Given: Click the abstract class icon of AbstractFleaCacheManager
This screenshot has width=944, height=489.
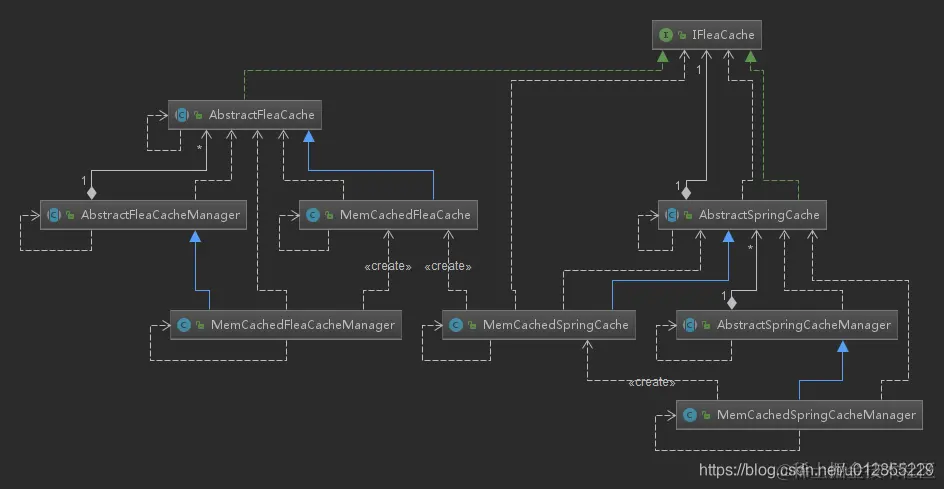Looking at the screenshot, I should (x=54, y=215).
